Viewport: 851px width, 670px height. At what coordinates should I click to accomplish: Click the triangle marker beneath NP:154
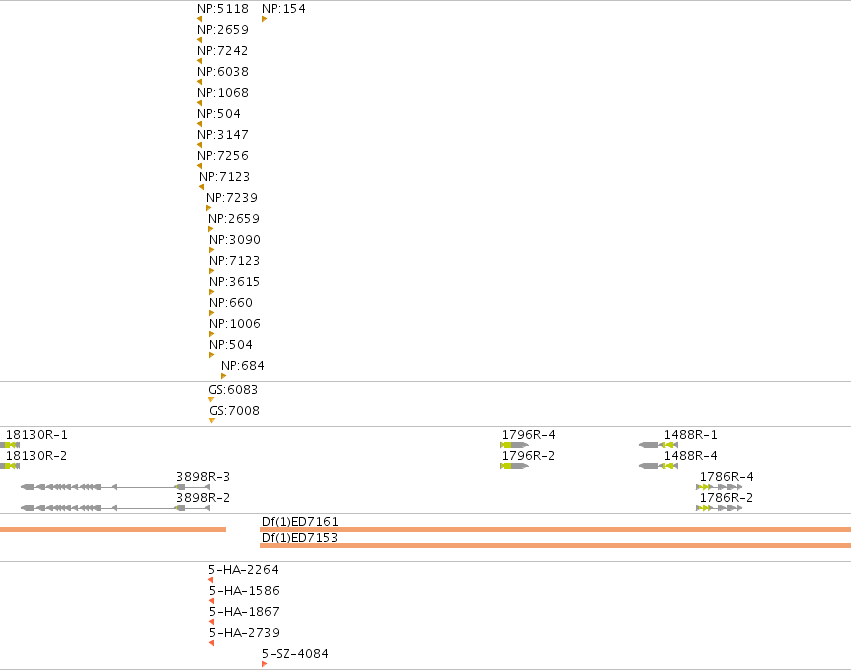click(264, 19)
